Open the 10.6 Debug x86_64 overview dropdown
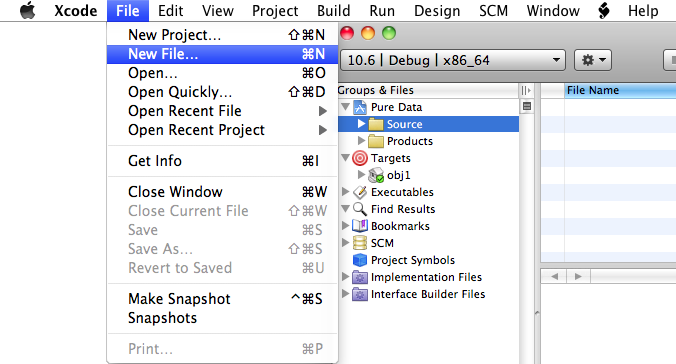 [453, 60]
